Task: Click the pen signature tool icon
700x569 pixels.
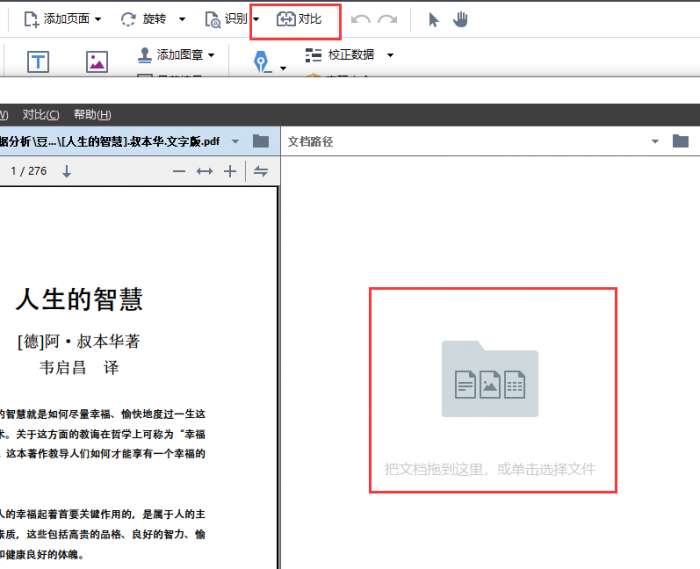Action: [263, 62]
